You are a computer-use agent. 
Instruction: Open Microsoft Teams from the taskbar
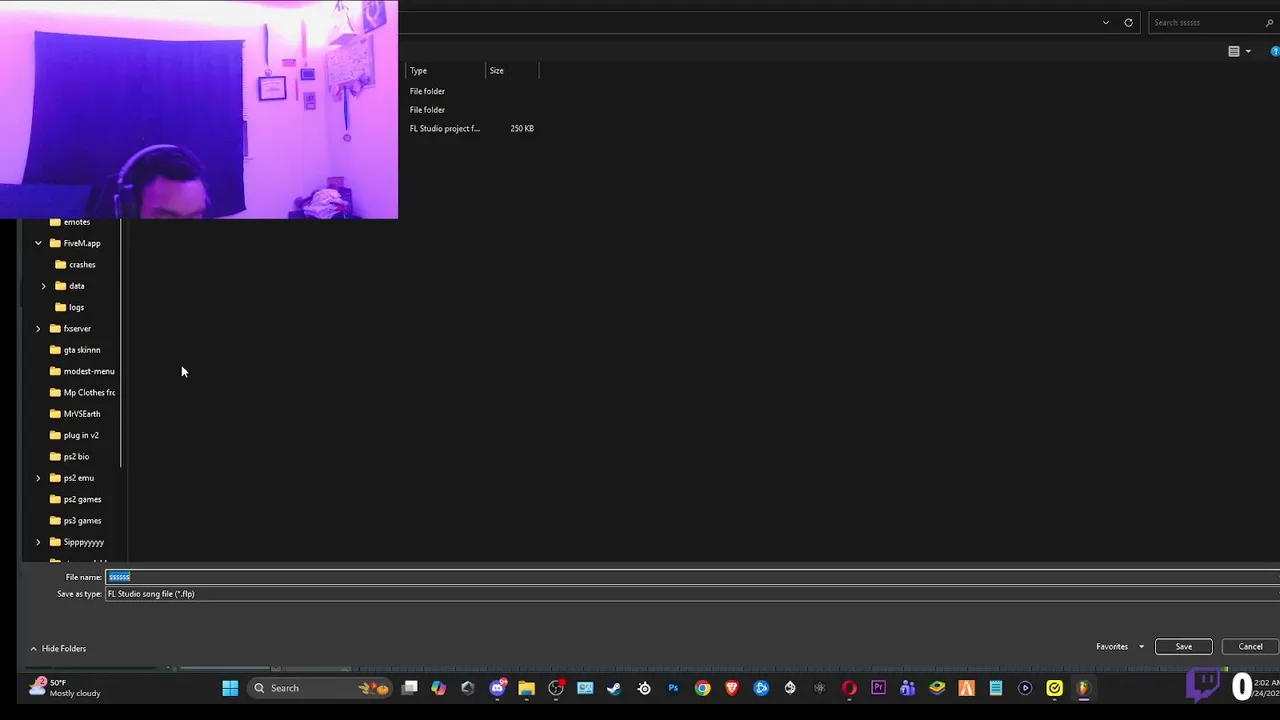click(908, 688)
